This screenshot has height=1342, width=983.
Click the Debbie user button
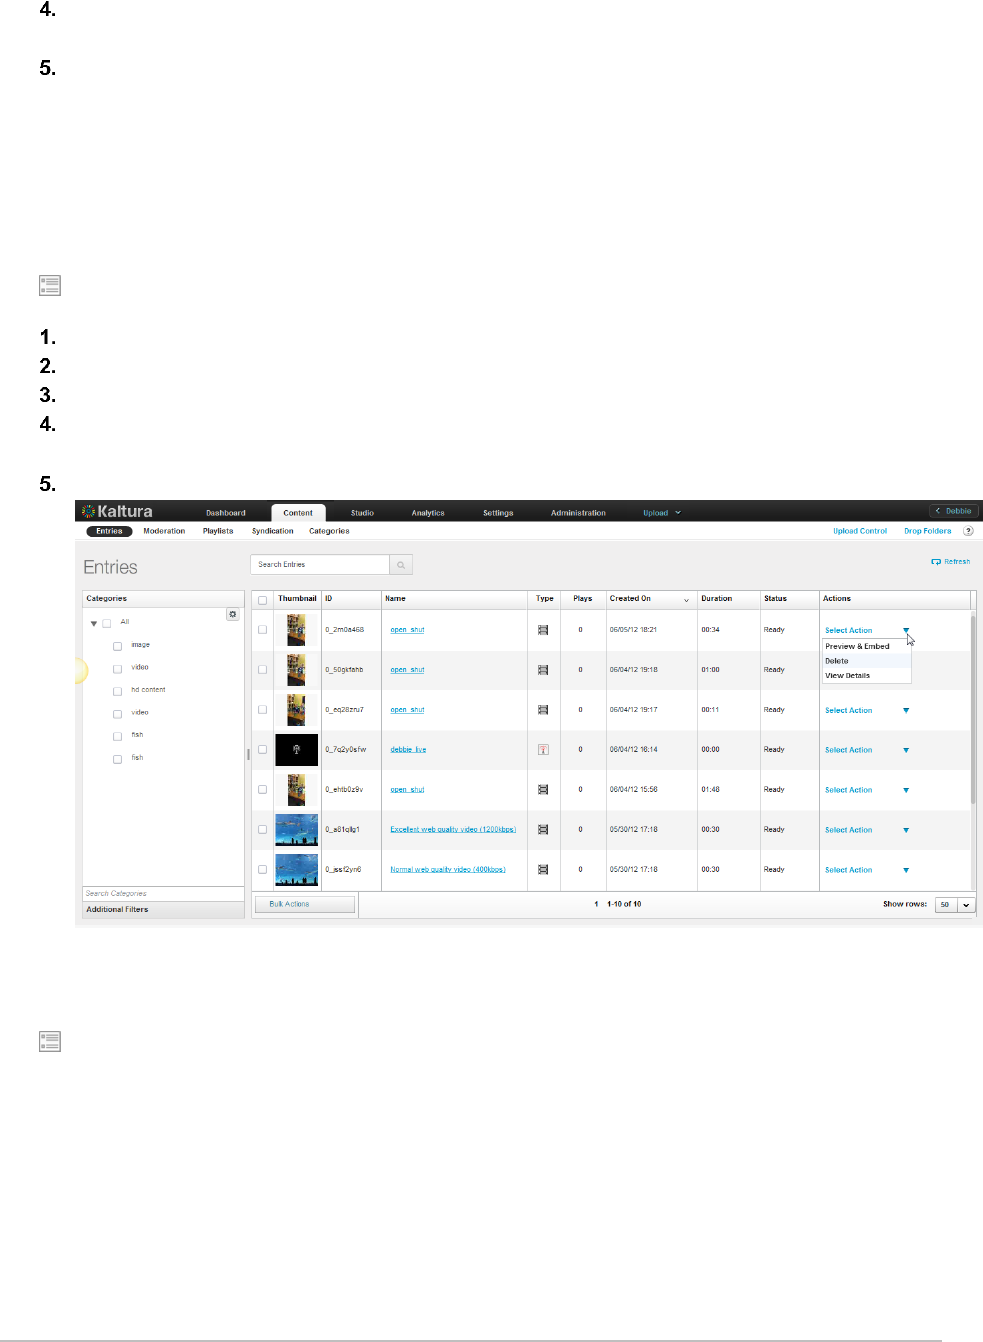(x=953, y=511)
